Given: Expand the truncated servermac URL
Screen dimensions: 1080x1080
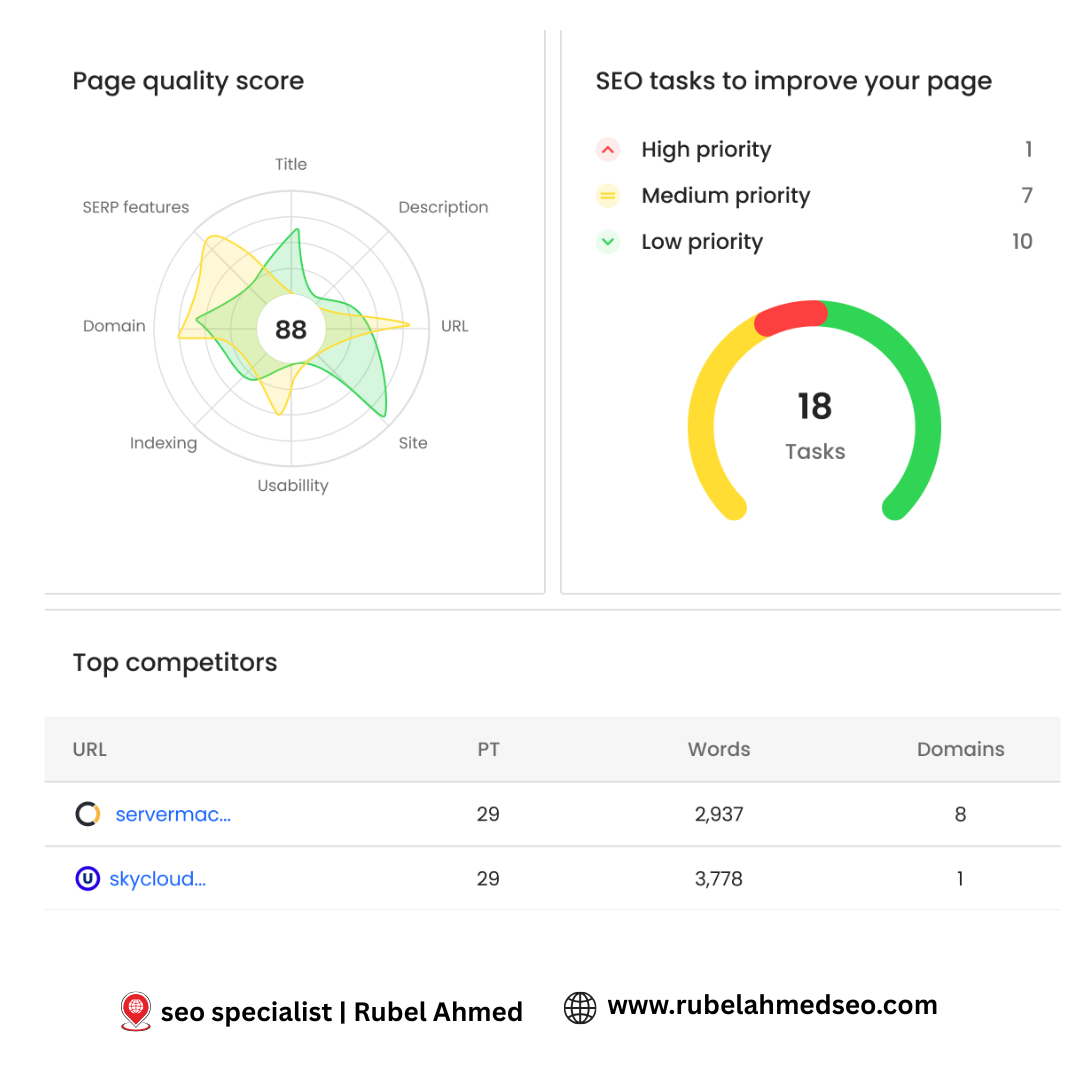Looking at the screenshot, I should 173,814.
